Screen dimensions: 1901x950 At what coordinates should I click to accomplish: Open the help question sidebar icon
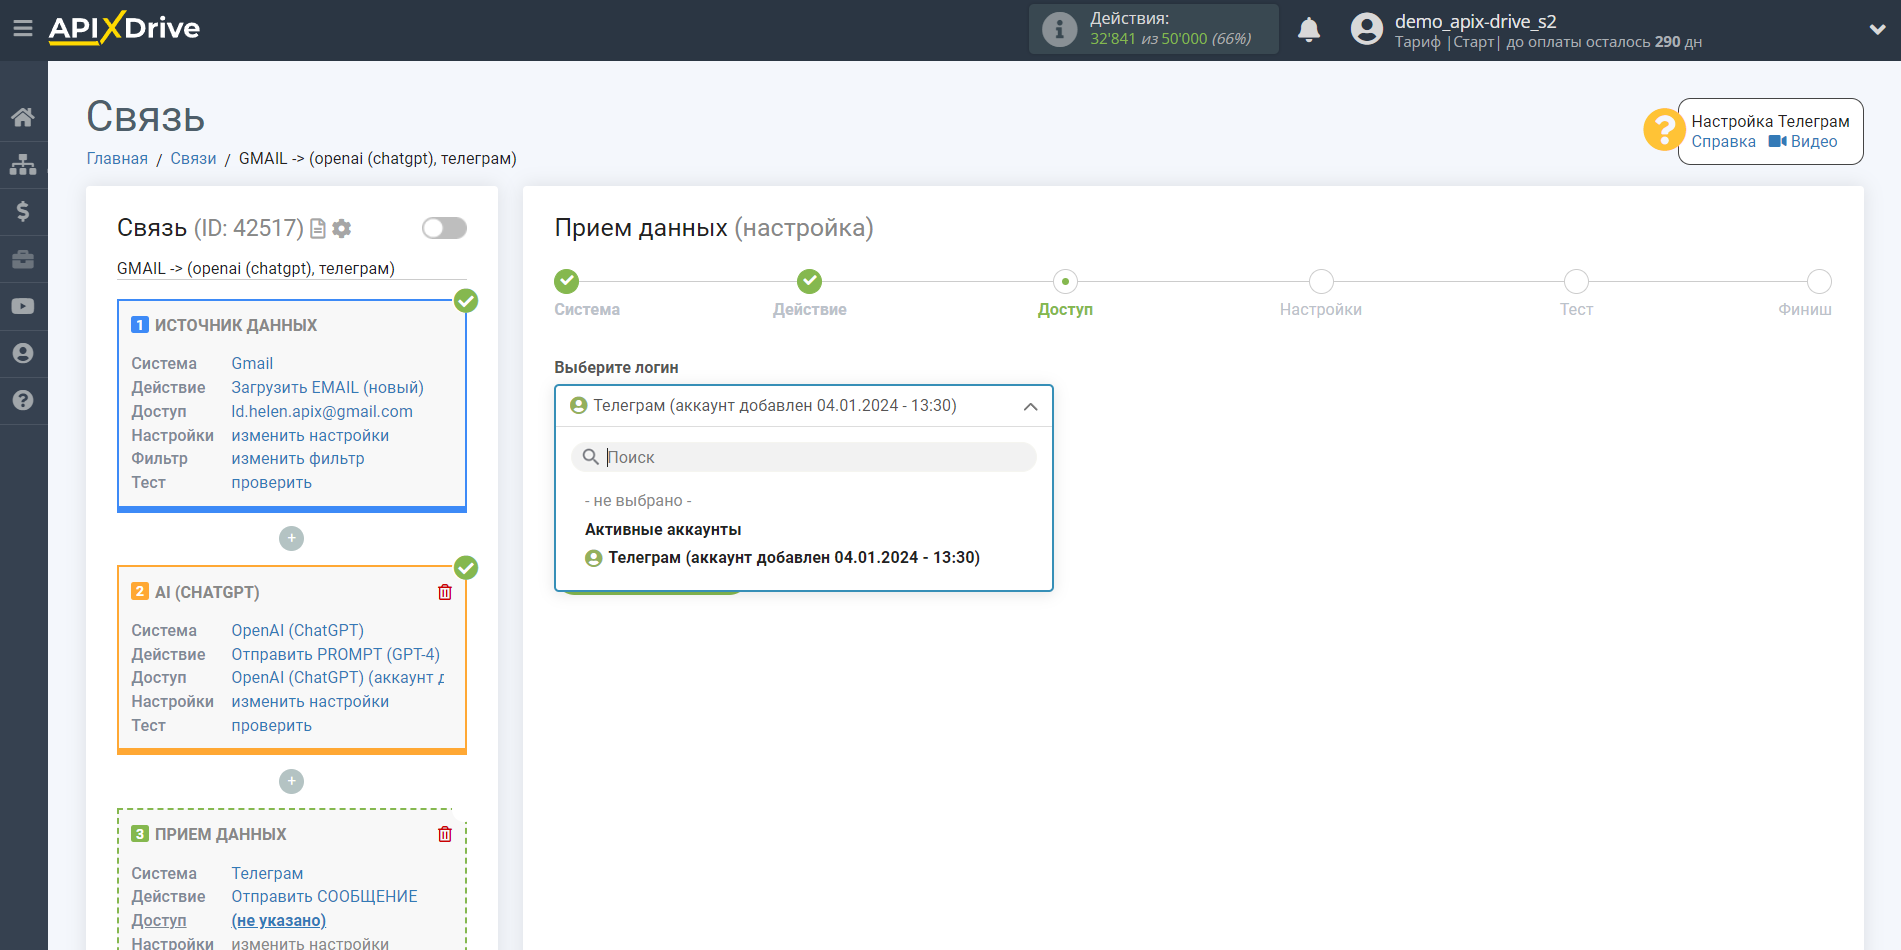(23, 401)
